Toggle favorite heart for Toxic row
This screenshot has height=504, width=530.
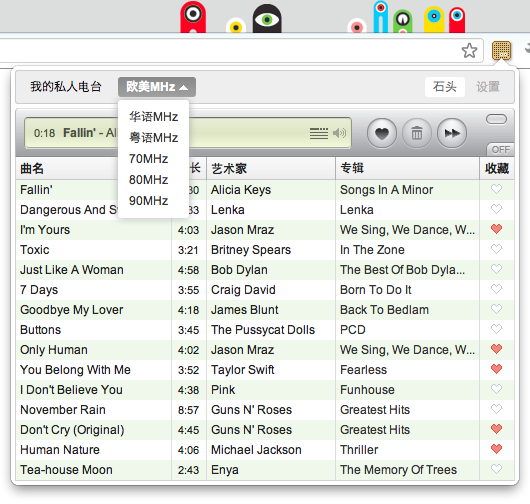point(496,249)
